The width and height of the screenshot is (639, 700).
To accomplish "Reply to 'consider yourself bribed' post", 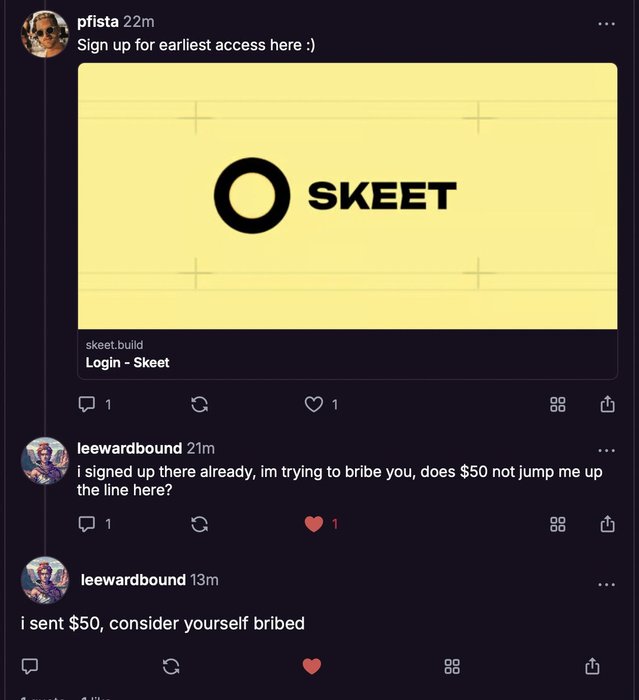I will coord(30,666).
